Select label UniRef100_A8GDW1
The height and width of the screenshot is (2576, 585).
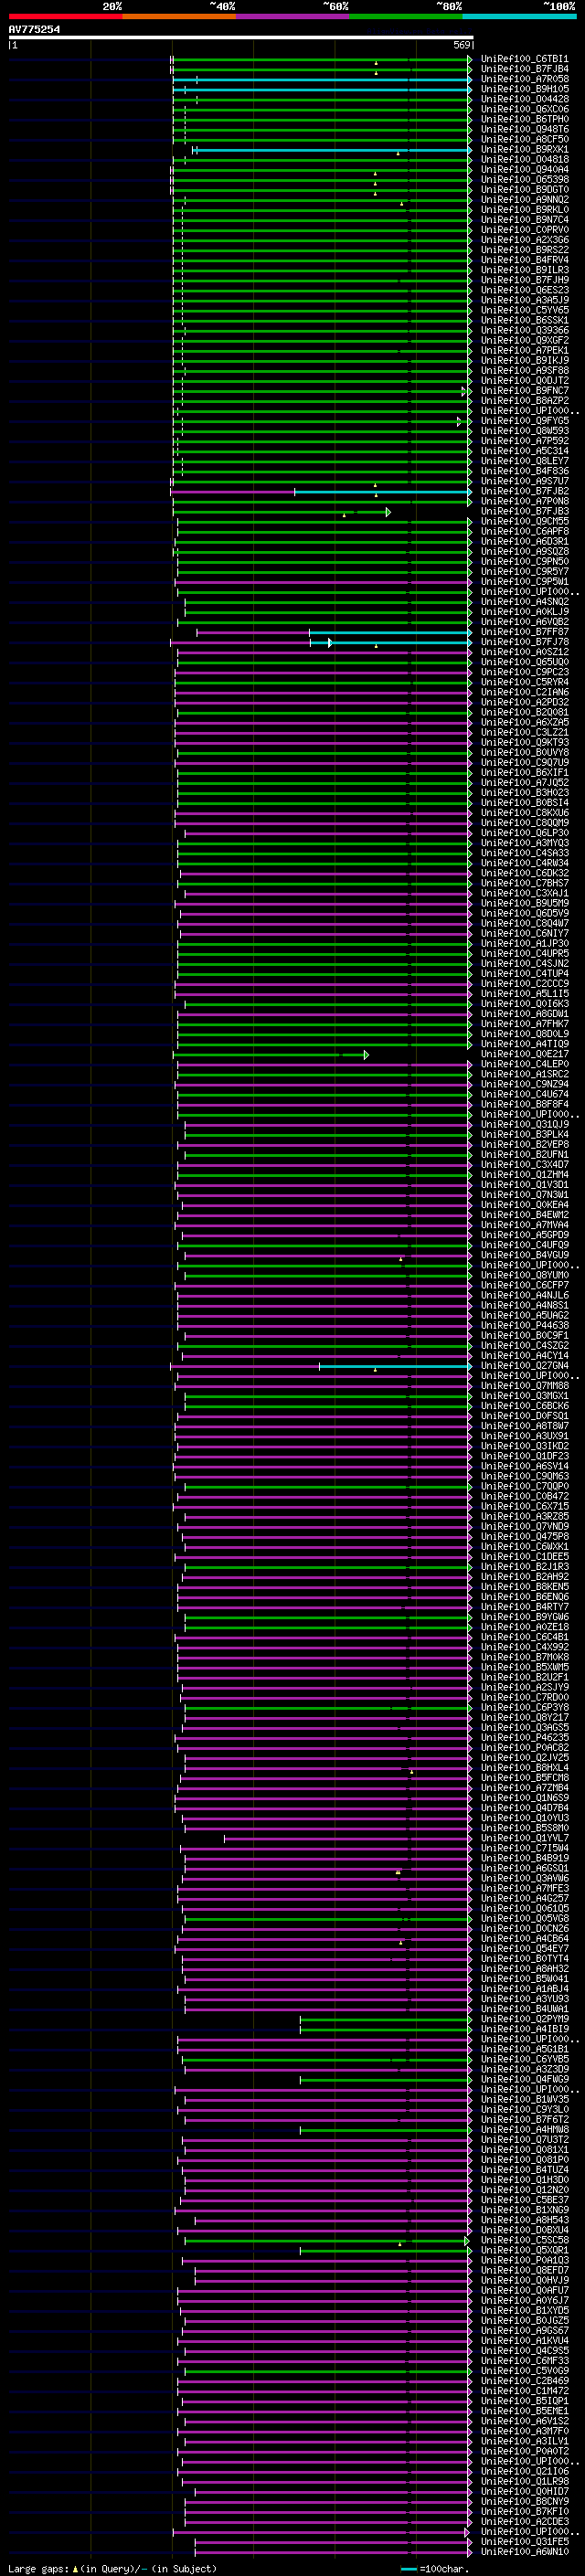tap(525, 1014)
